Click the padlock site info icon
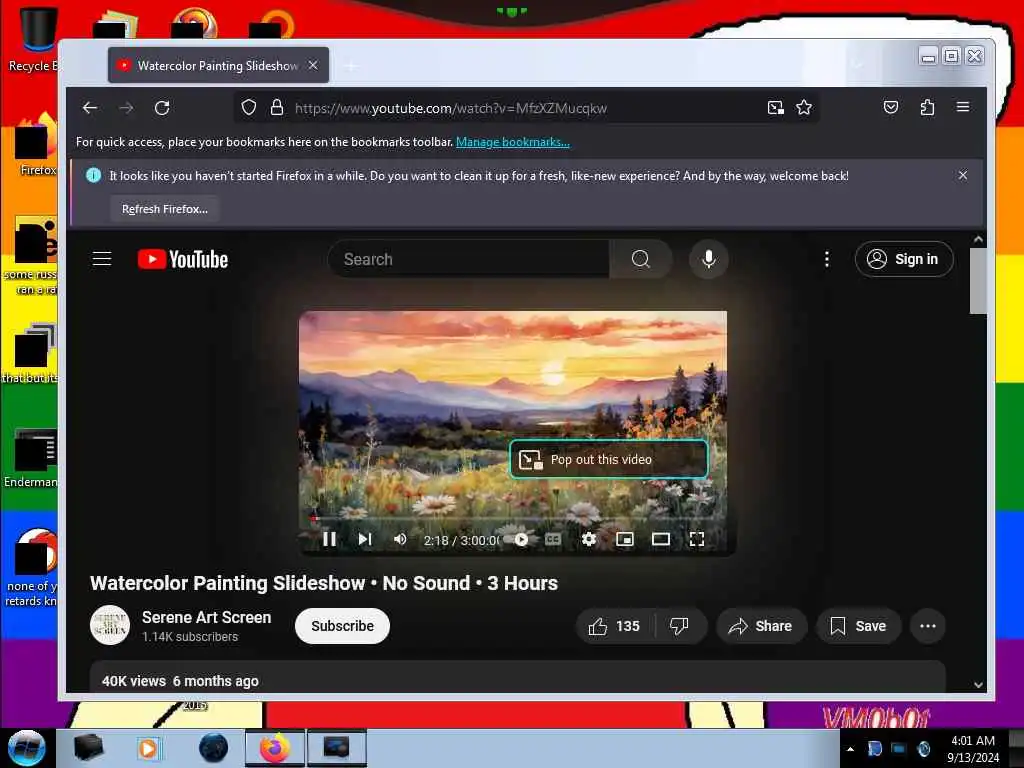 point(277,107)
